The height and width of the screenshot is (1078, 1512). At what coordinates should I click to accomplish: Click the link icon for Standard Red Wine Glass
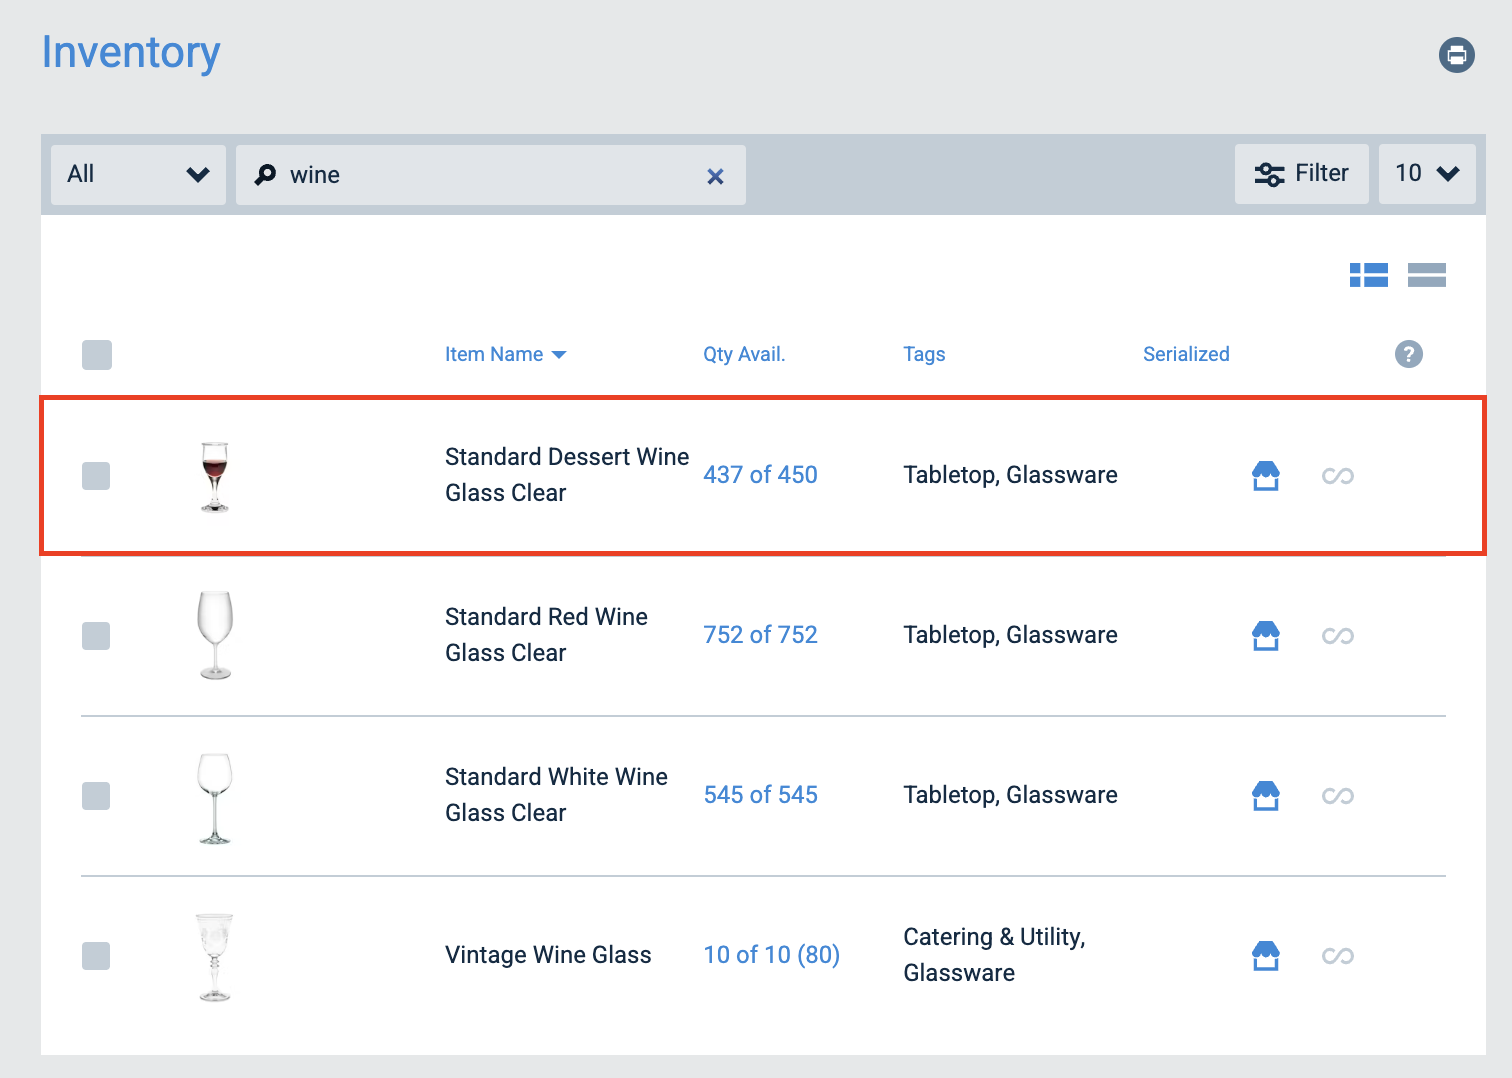[x=1337, y=636]
